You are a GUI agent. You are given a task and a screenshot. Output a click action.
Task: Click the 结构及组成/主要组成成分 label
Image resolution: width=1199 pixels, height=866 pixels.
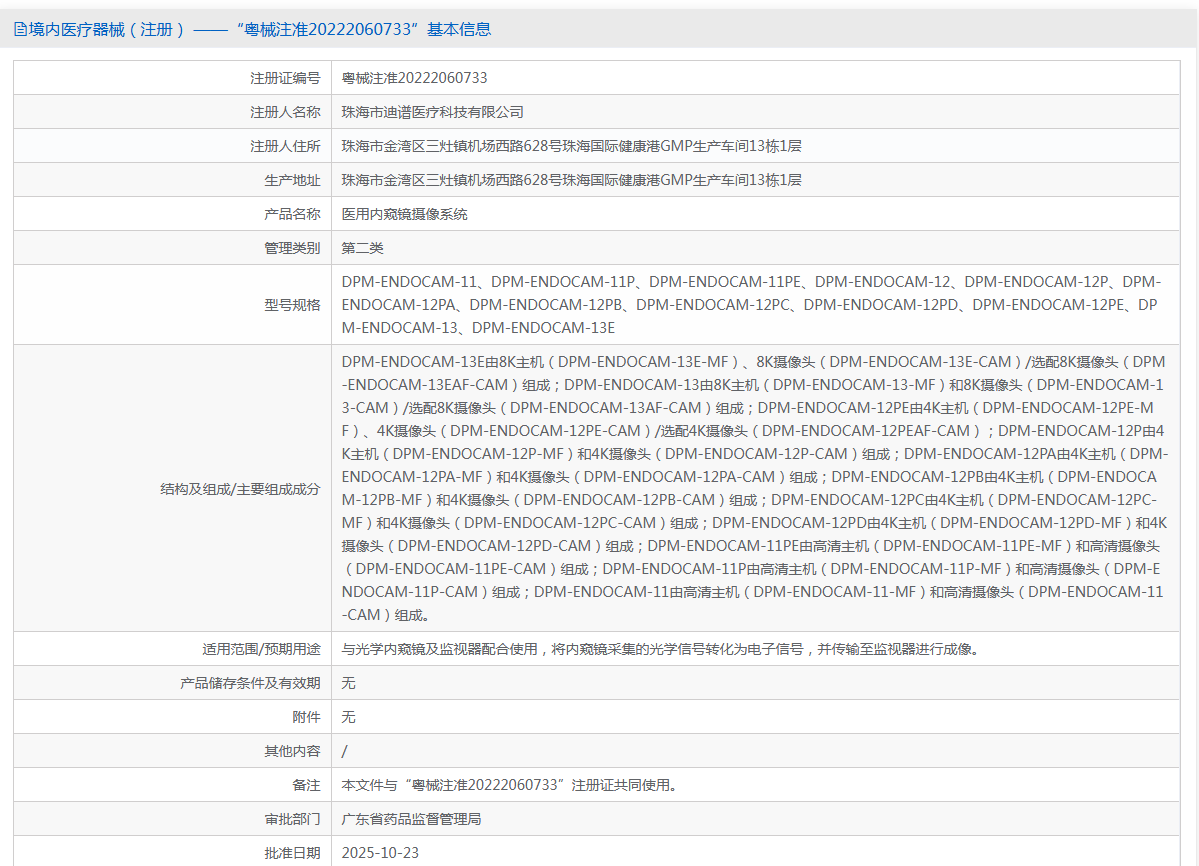(240, 489)
